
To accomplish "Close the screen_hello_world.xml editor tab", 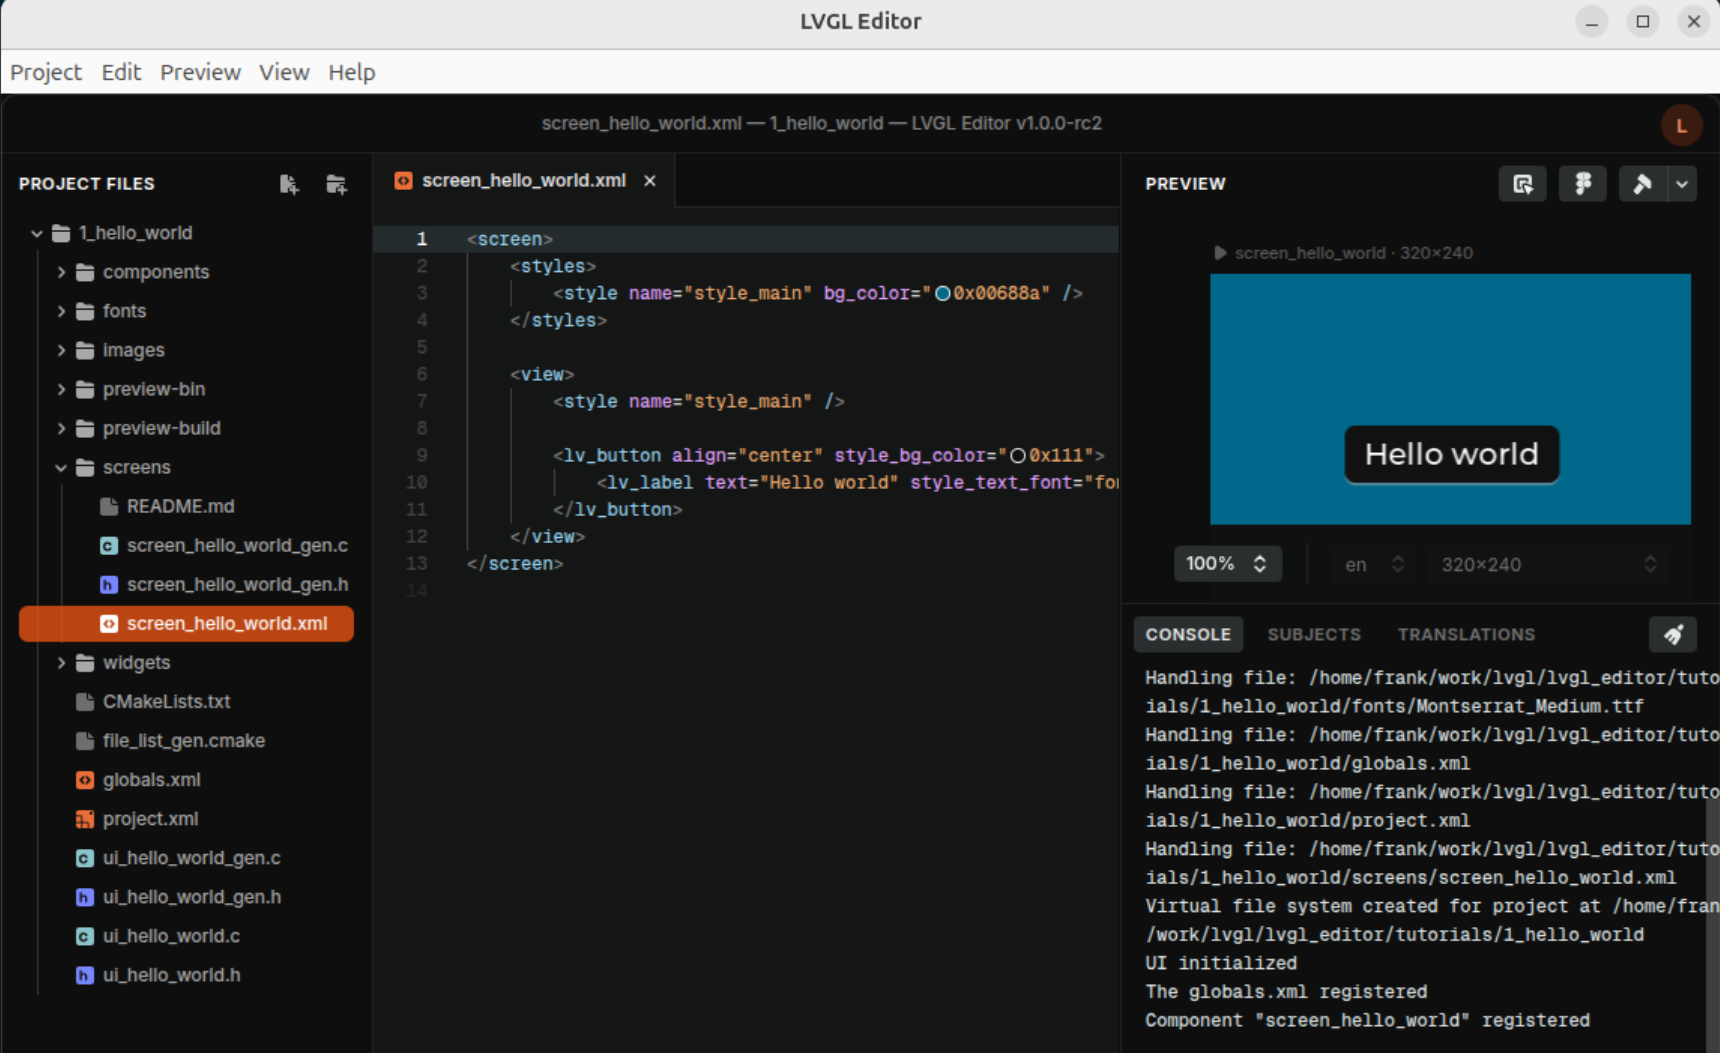I will pyautogui.click(x=650, y=181).
